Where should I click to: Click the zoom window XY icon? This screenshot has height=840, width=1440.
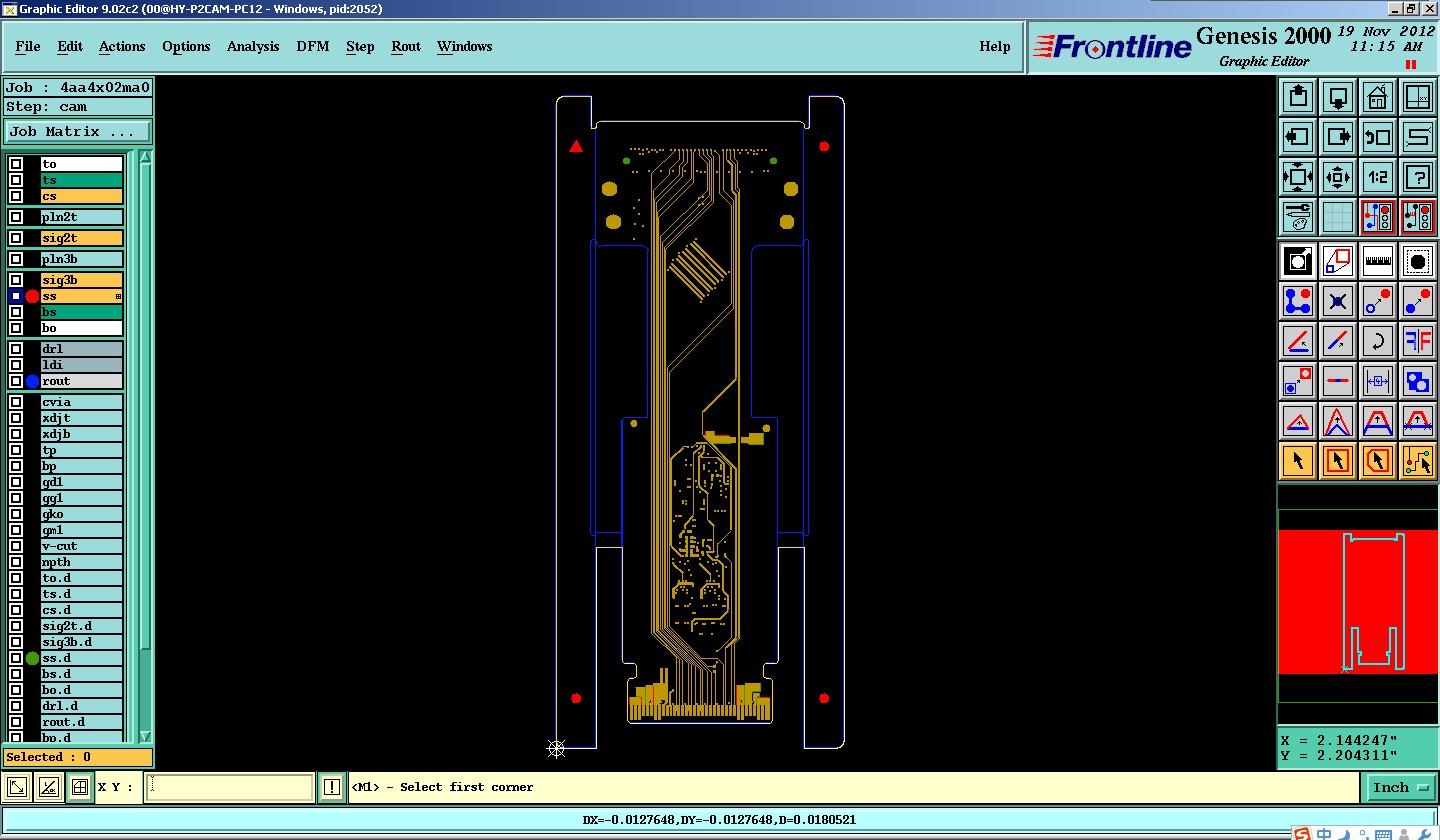[x=1418, y=98]
